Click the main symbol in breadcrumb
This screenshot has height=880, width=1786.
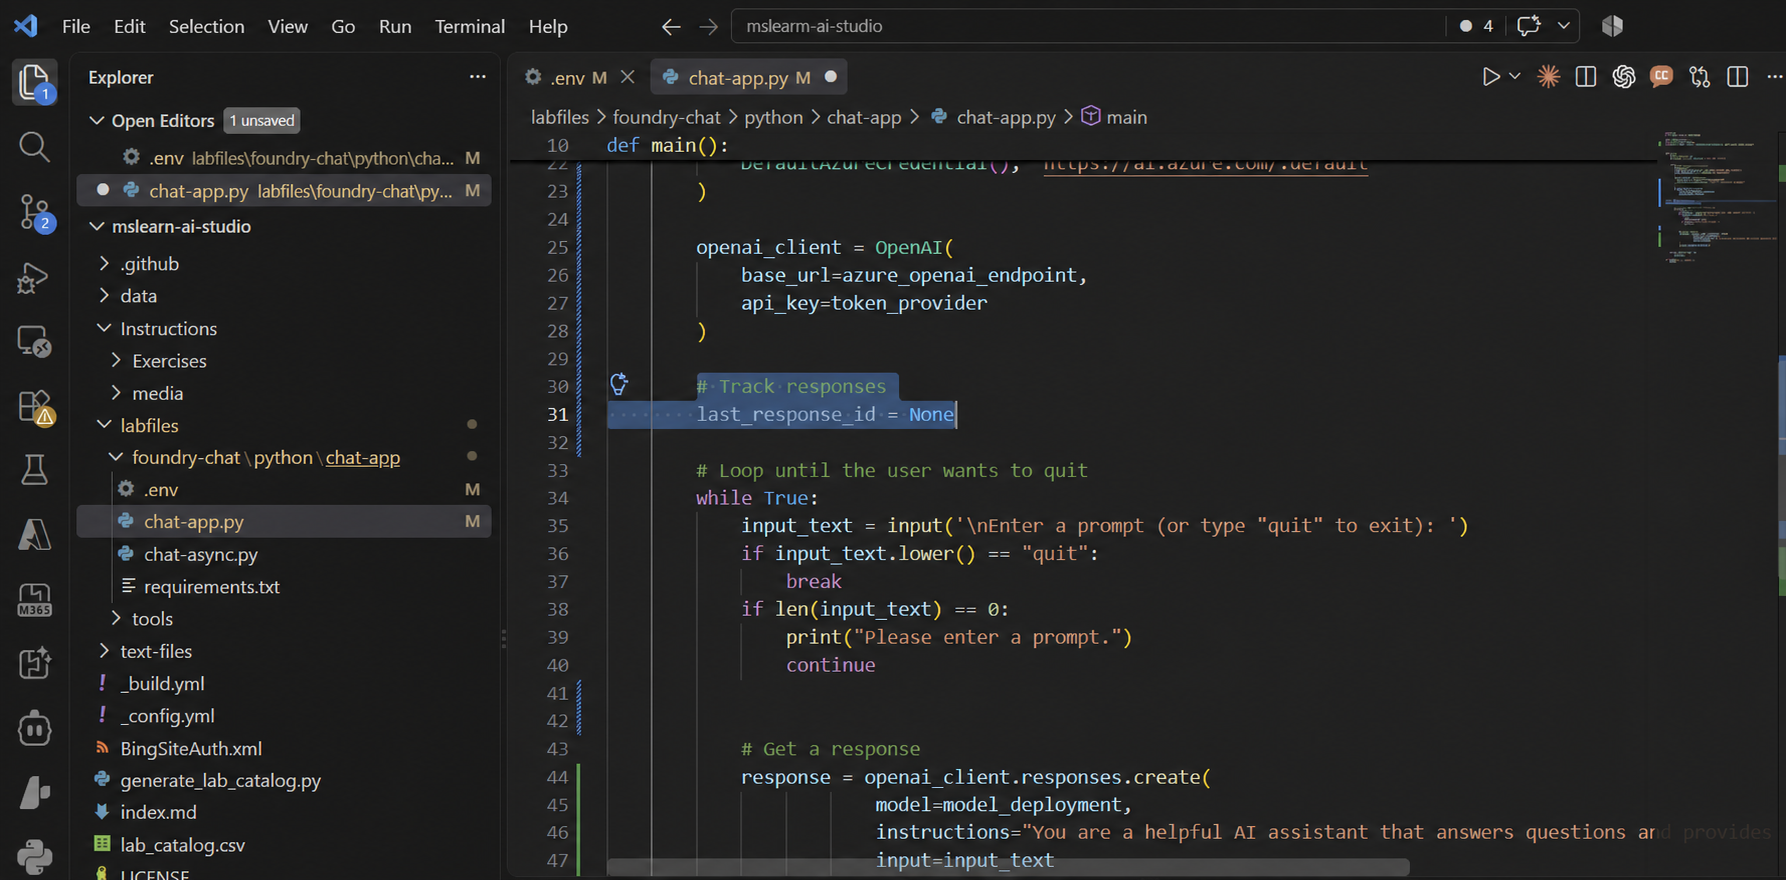(1126, 117)
